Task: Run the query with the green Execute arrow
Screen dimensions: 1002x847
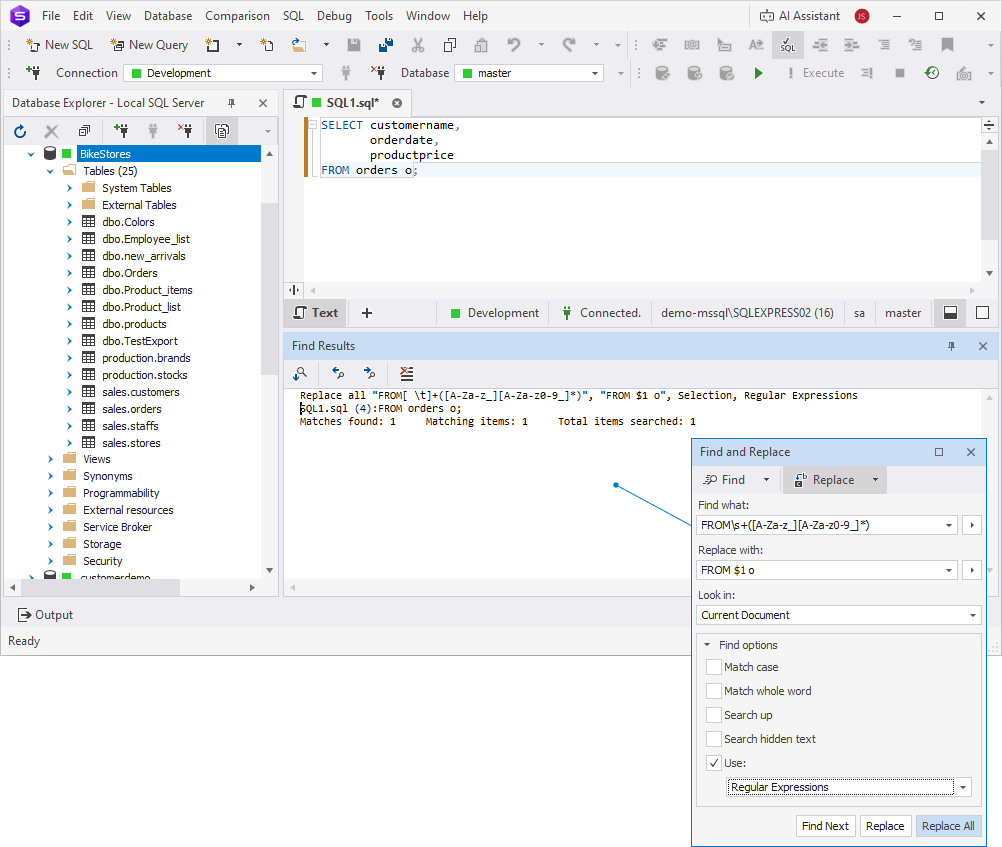Action: [758, 72]
